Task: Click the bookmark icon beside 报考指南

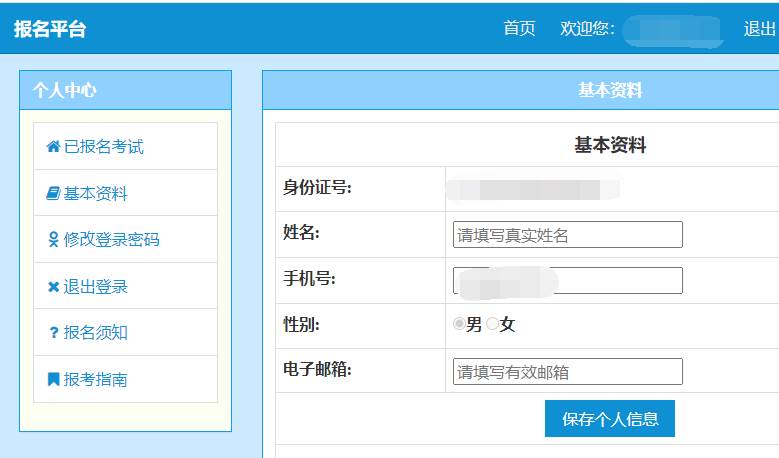Action: (53, 380)
